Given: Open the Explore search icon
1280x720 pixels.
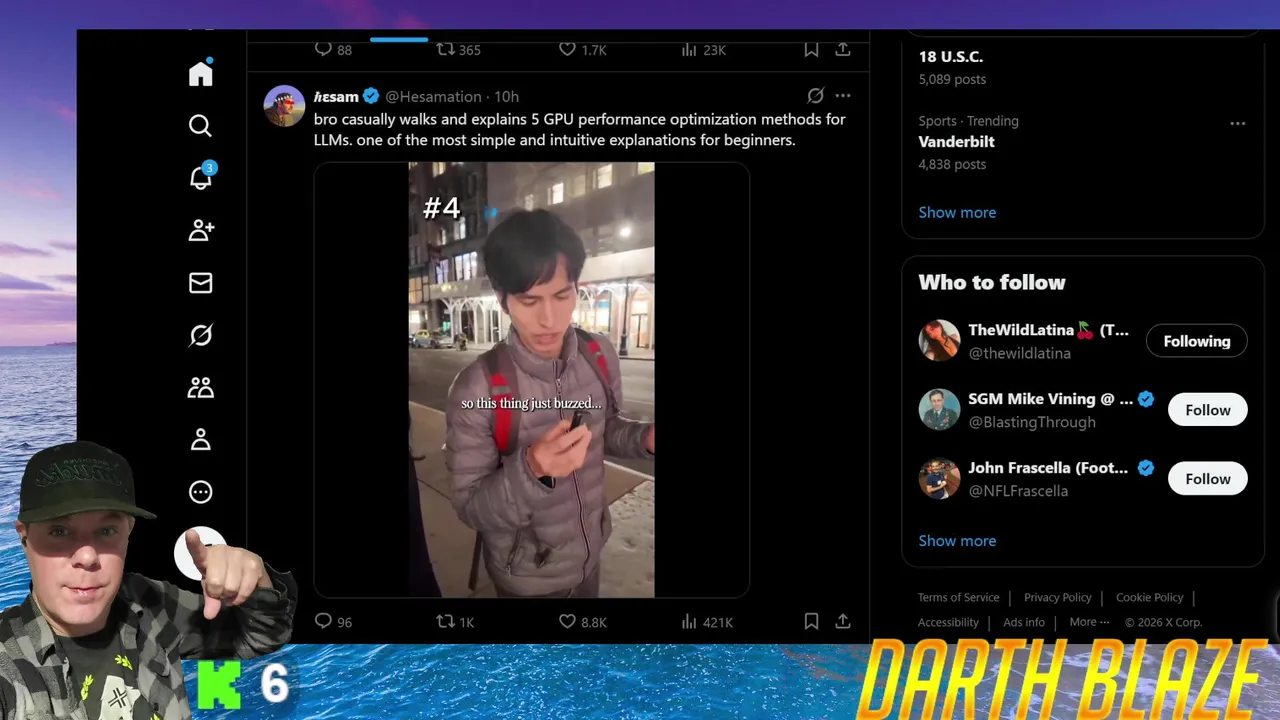Looking at the screenshot, I should pyautogui.click(x=201, y=126).
